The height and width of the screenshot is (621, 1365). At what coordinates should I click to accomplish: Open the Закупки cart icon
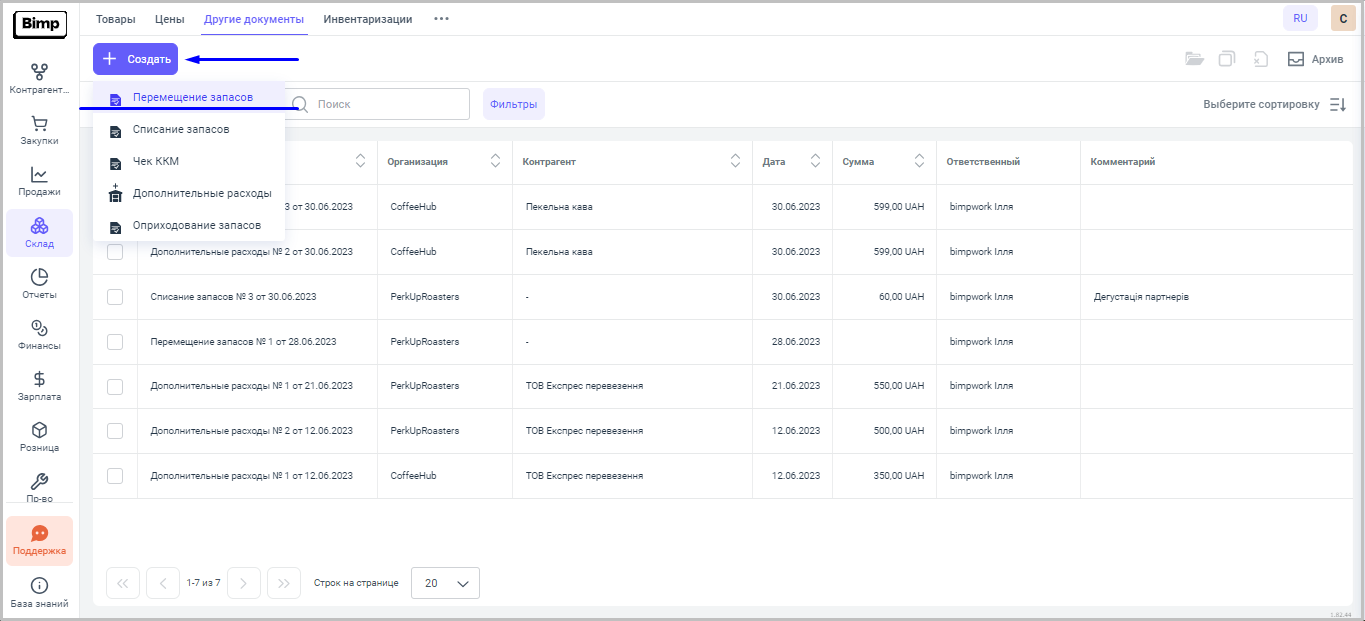[x=39, y=131]
